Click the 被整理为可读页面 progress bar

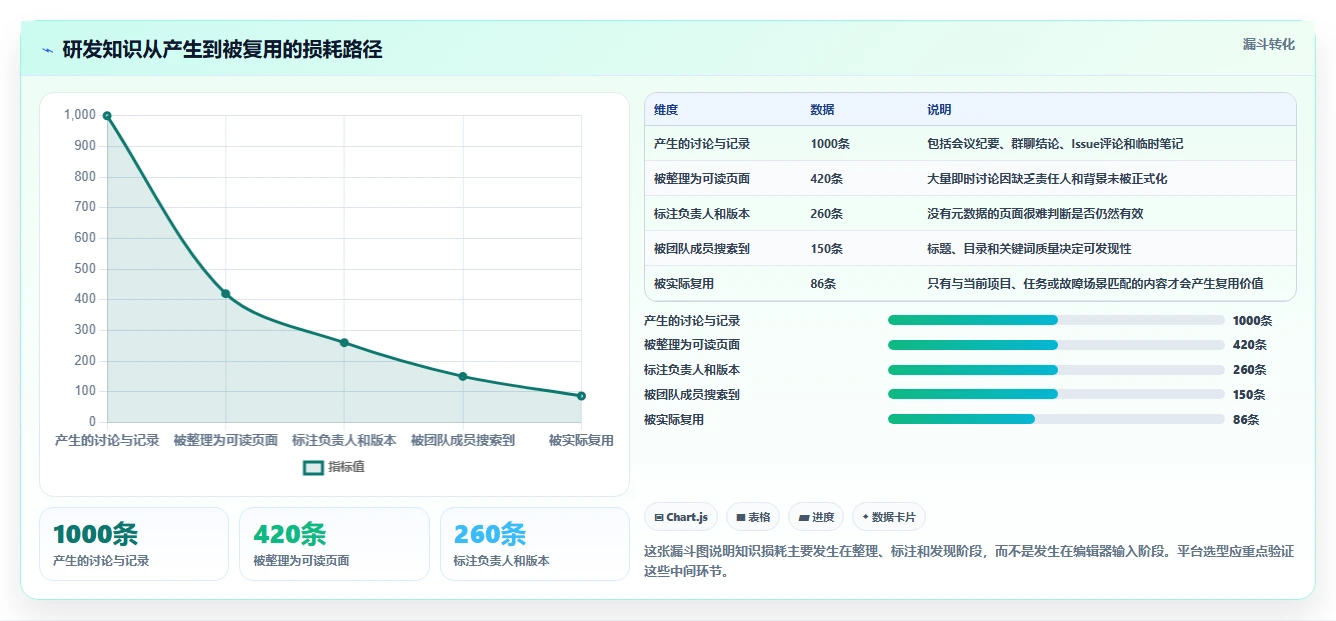click(1056, 345)
